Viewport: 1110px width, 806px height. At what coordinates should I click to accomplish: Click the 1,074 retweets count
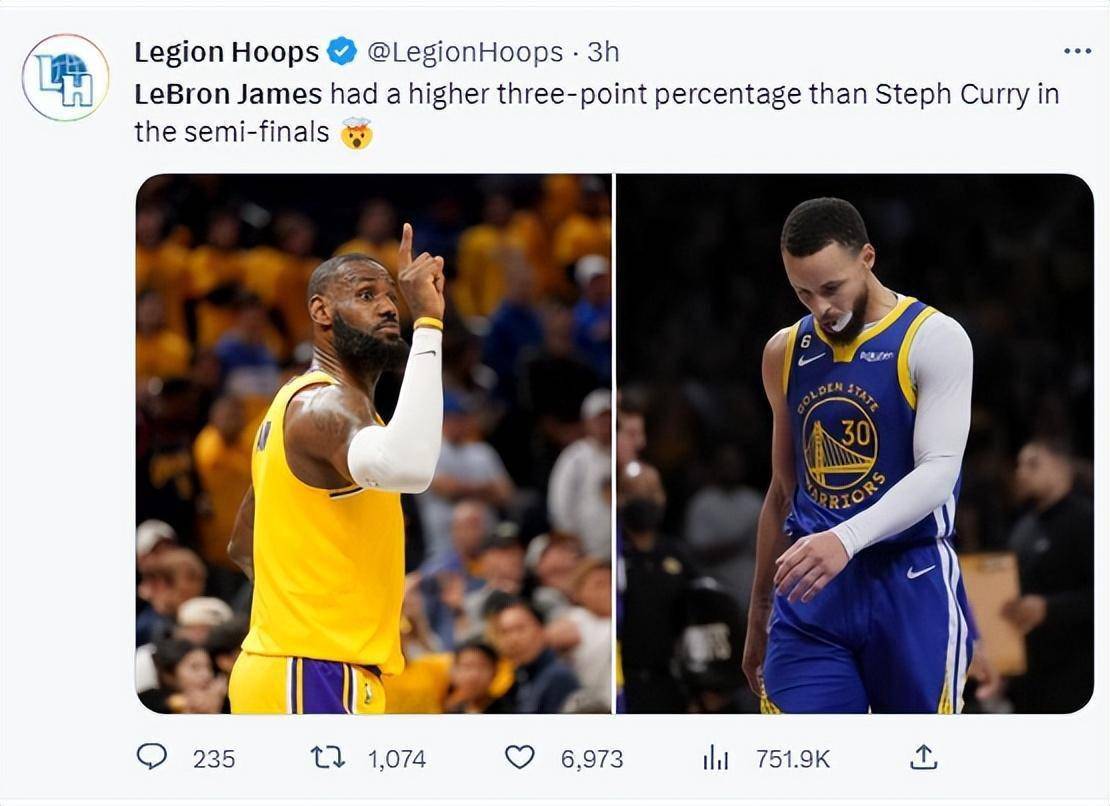(x=396, y=759)
